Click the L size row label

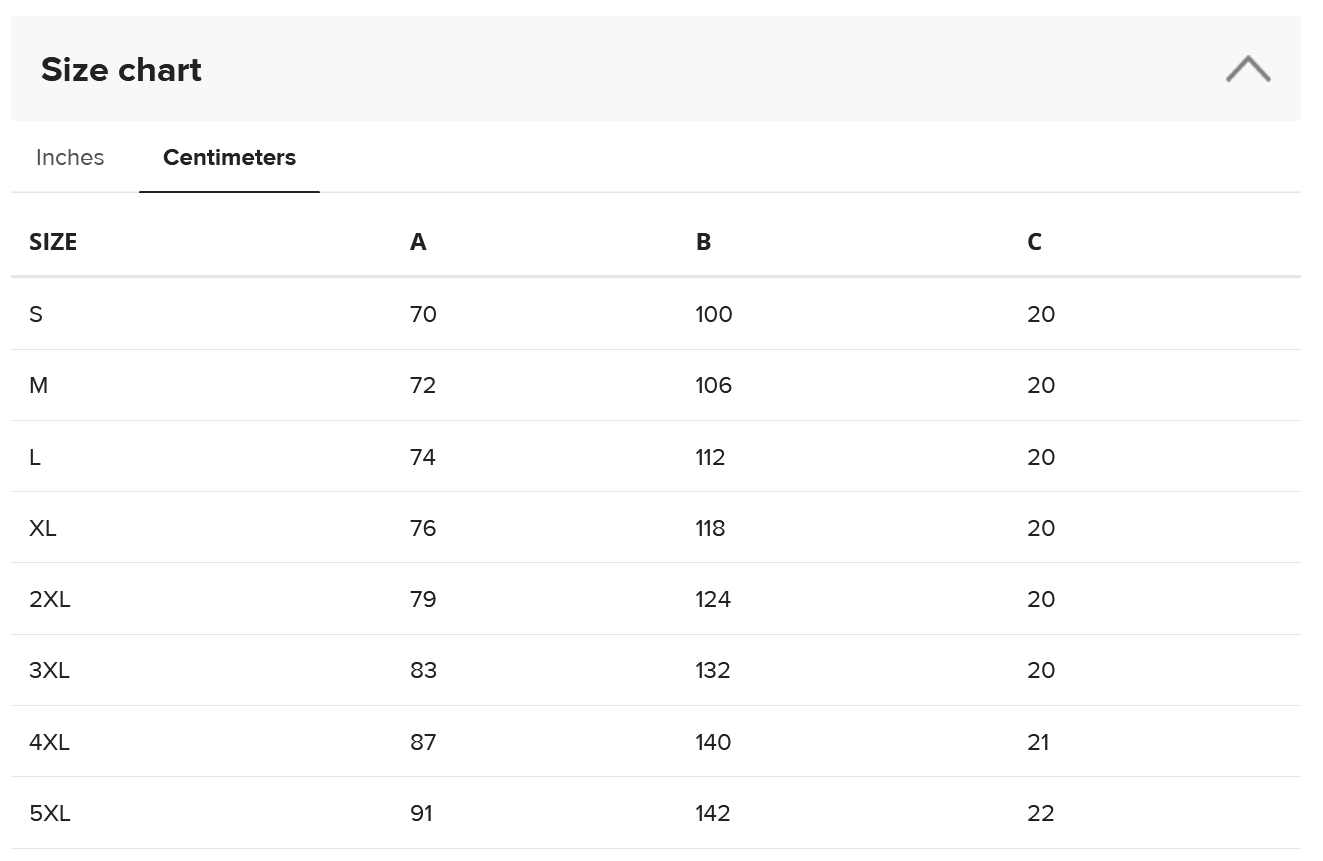pyautogui.click(x=35, y=458)
